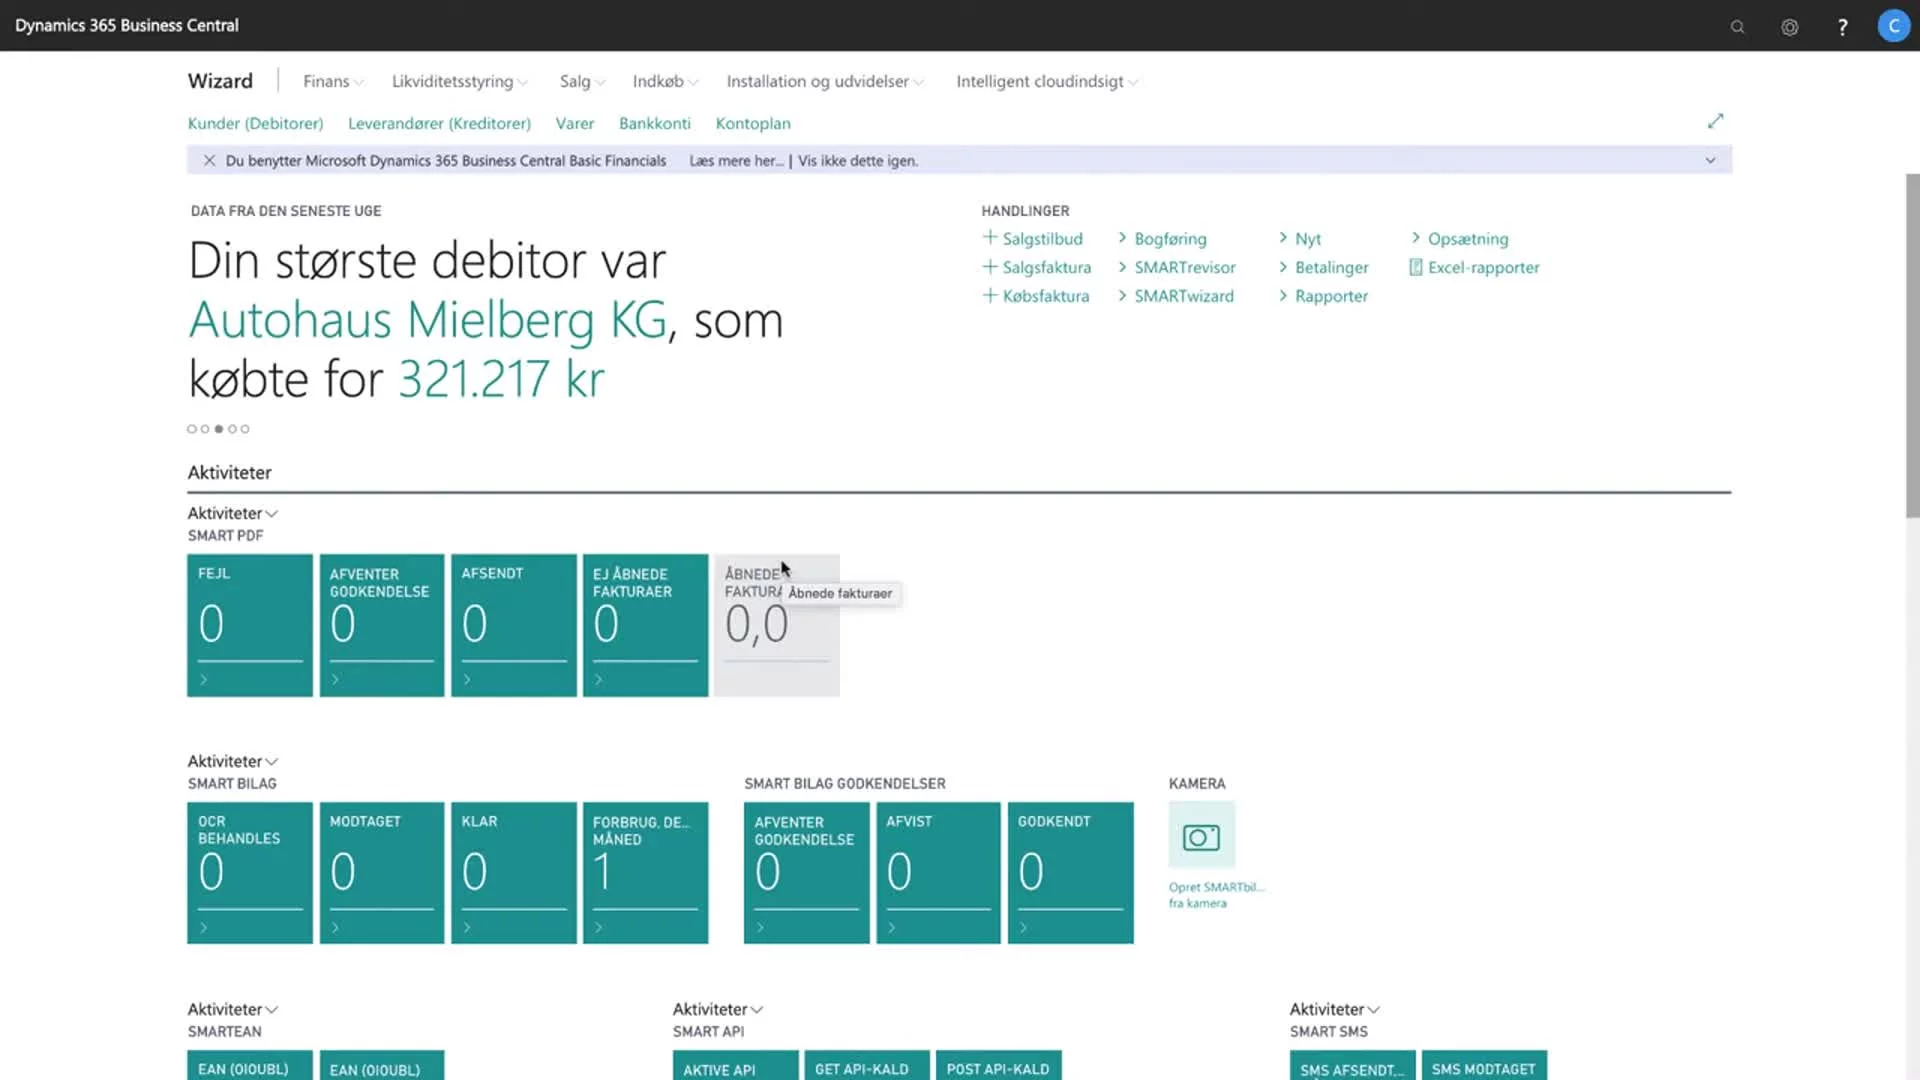Open the settings gear icon
This screenshot has width=1920, height=1080.
1789,27
